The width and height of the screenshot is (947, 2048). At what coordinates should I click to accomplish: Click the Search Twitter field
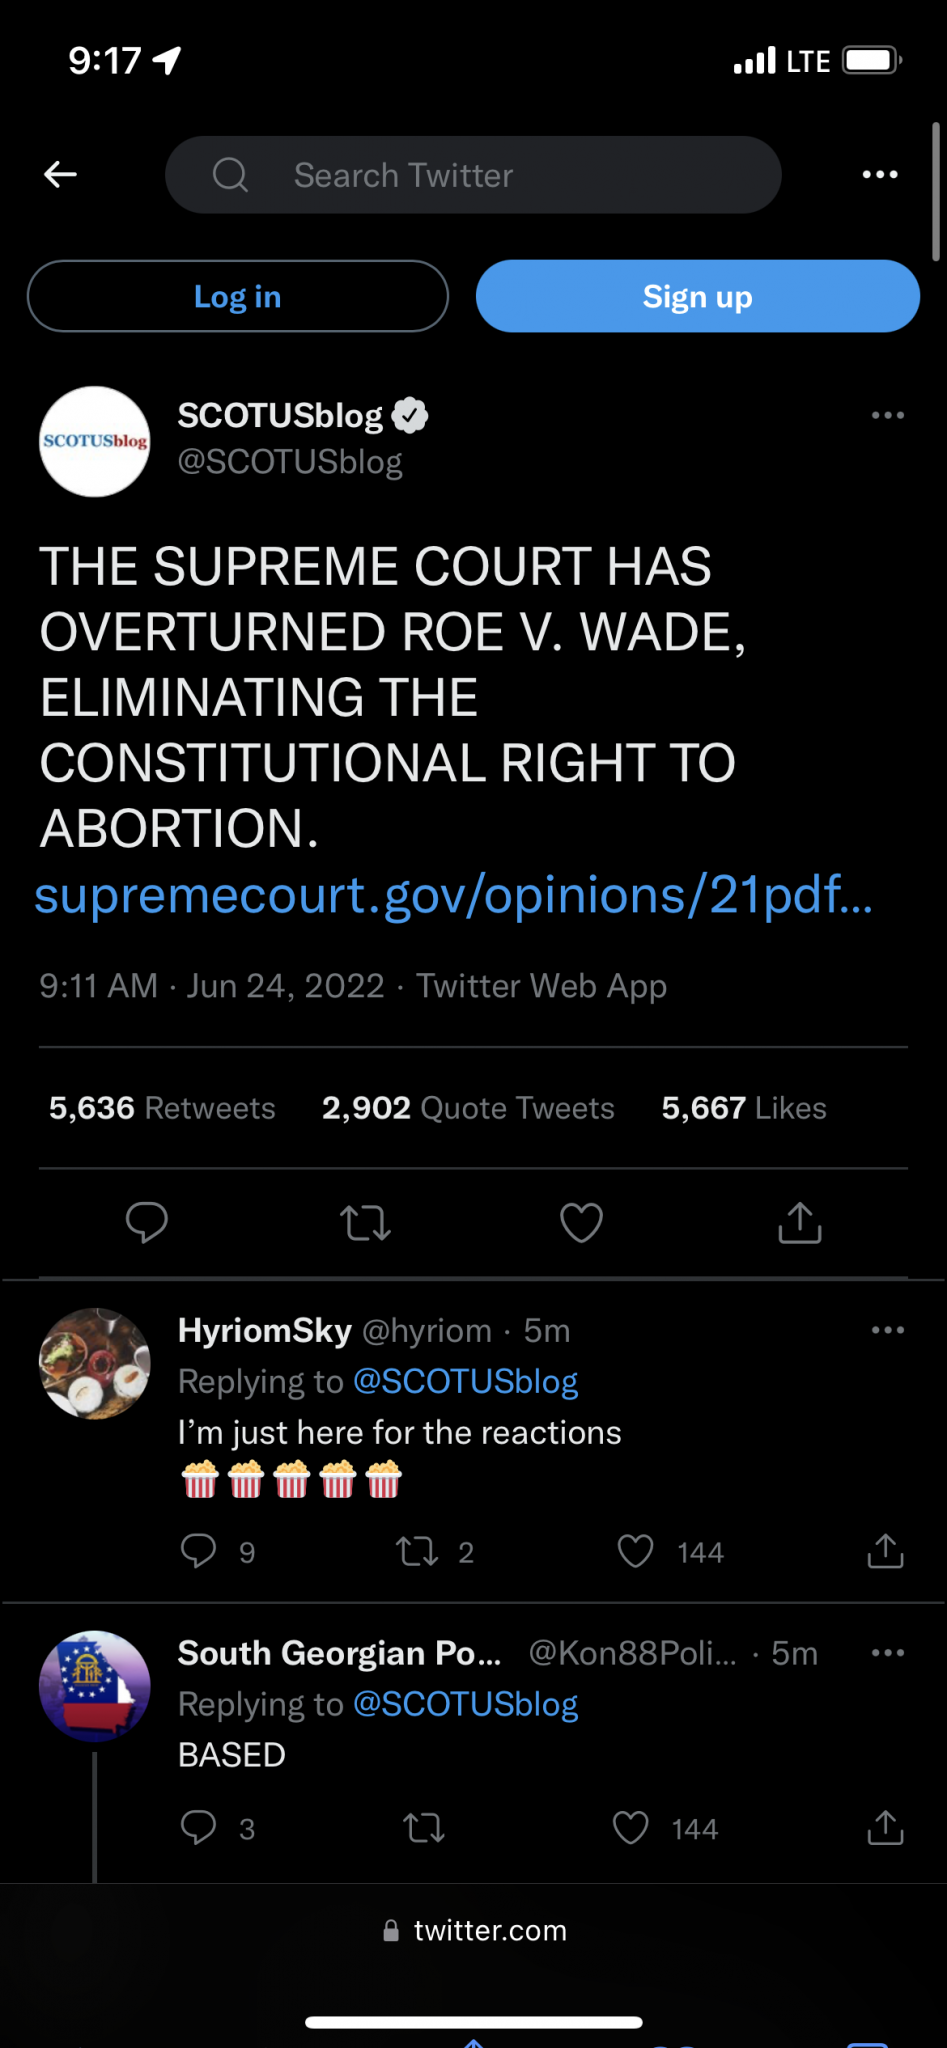coord(473,175)
